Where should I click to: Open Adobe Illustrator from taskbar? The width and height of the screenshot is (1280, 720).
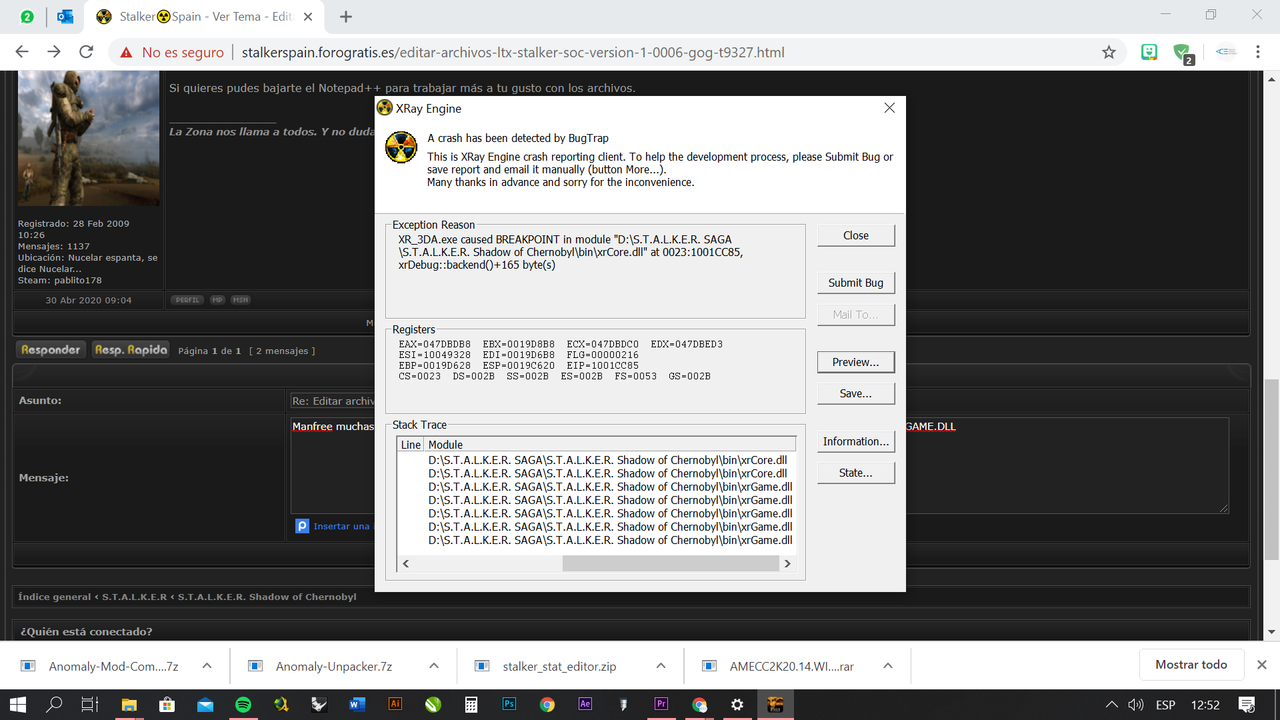click(x=395, y=705)
